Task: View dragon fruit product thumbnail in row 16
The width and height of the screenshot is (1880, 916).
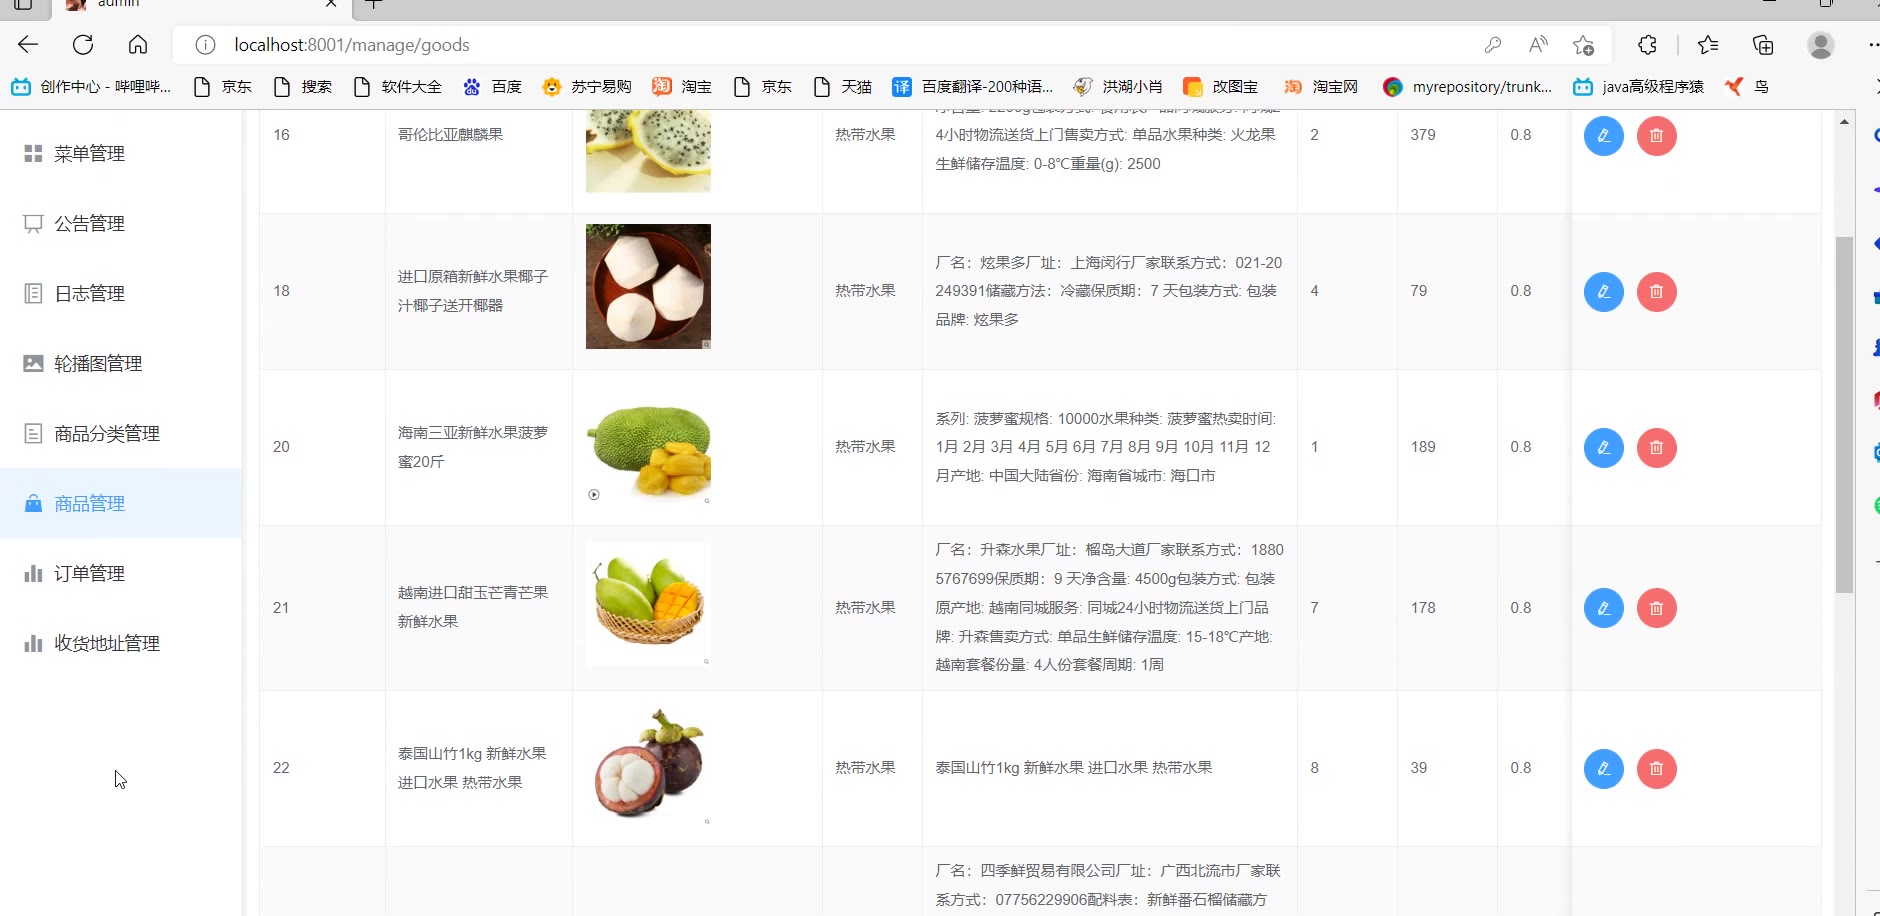Action: pos(648,151)
